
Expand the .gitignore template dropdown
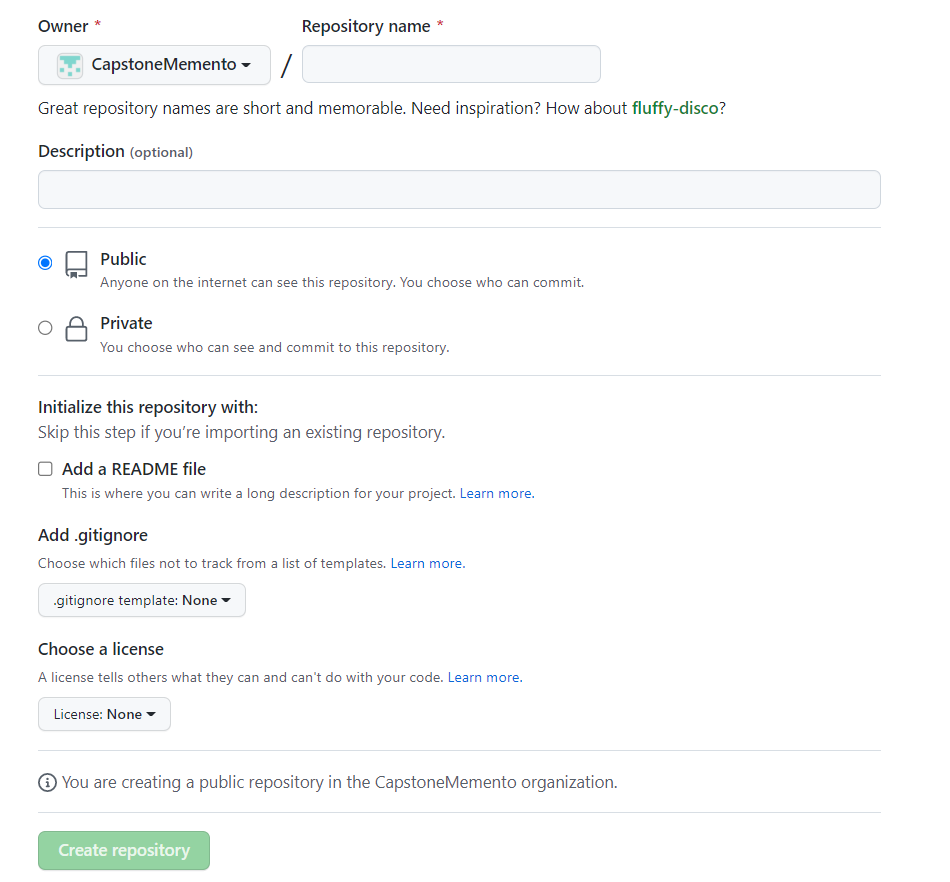pos(142,600)
